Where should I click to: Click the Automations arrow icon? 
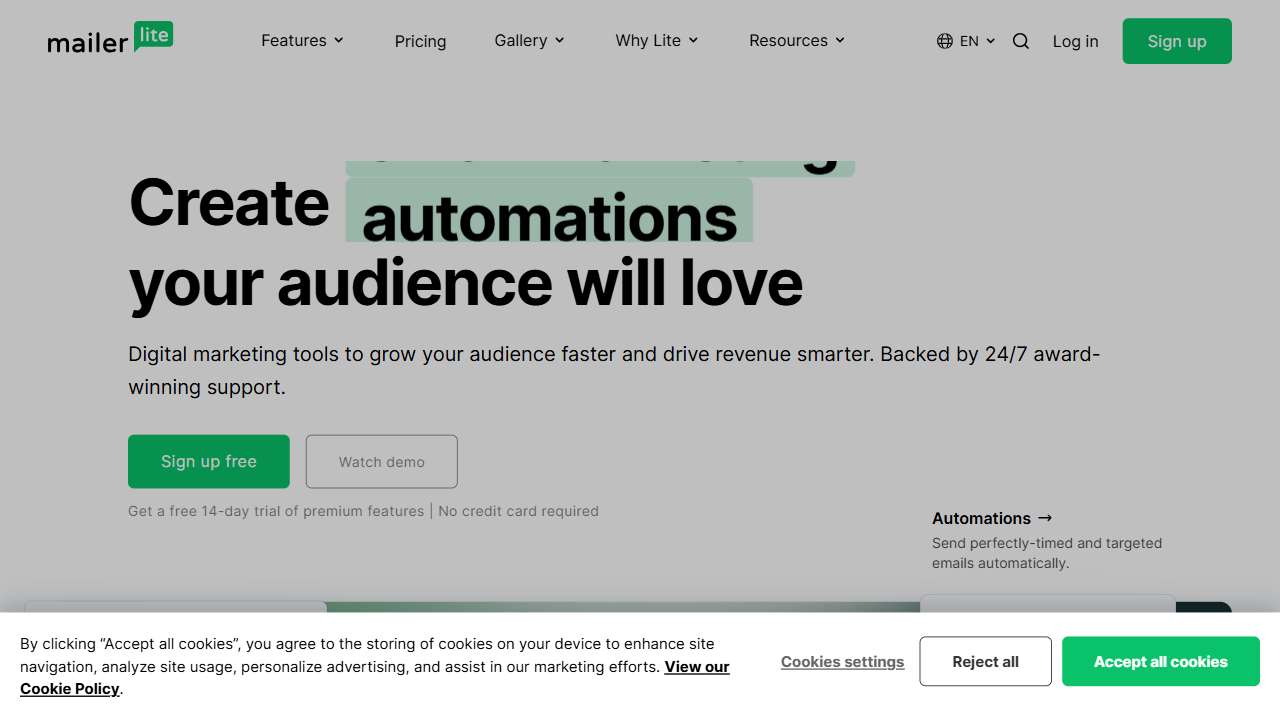click(1045, 518)
